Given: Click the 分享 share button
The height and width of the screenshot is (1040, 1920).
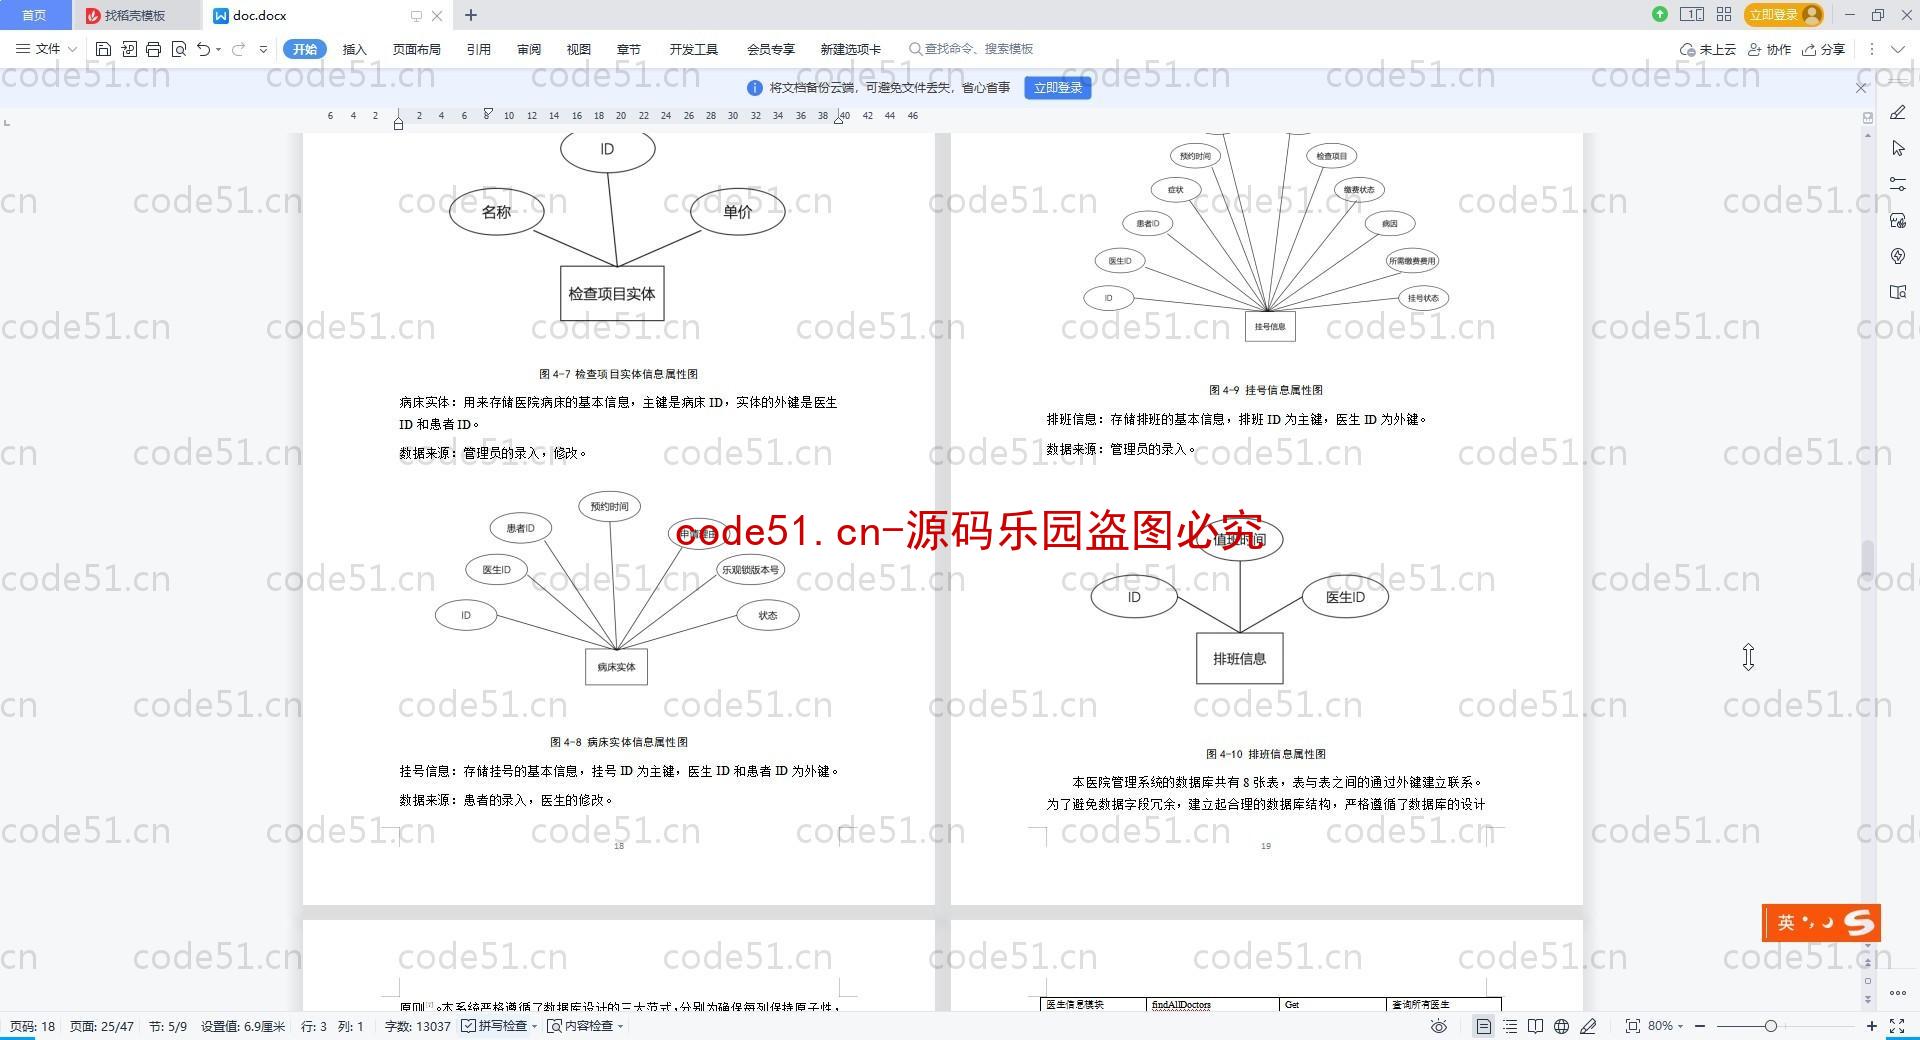Looking at the screenshot, I should click(1823, 49).
